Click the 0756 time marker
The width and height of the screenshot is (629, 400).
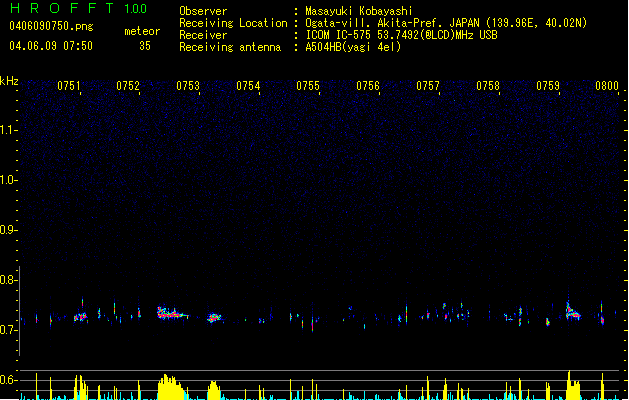tap(368, 86)
